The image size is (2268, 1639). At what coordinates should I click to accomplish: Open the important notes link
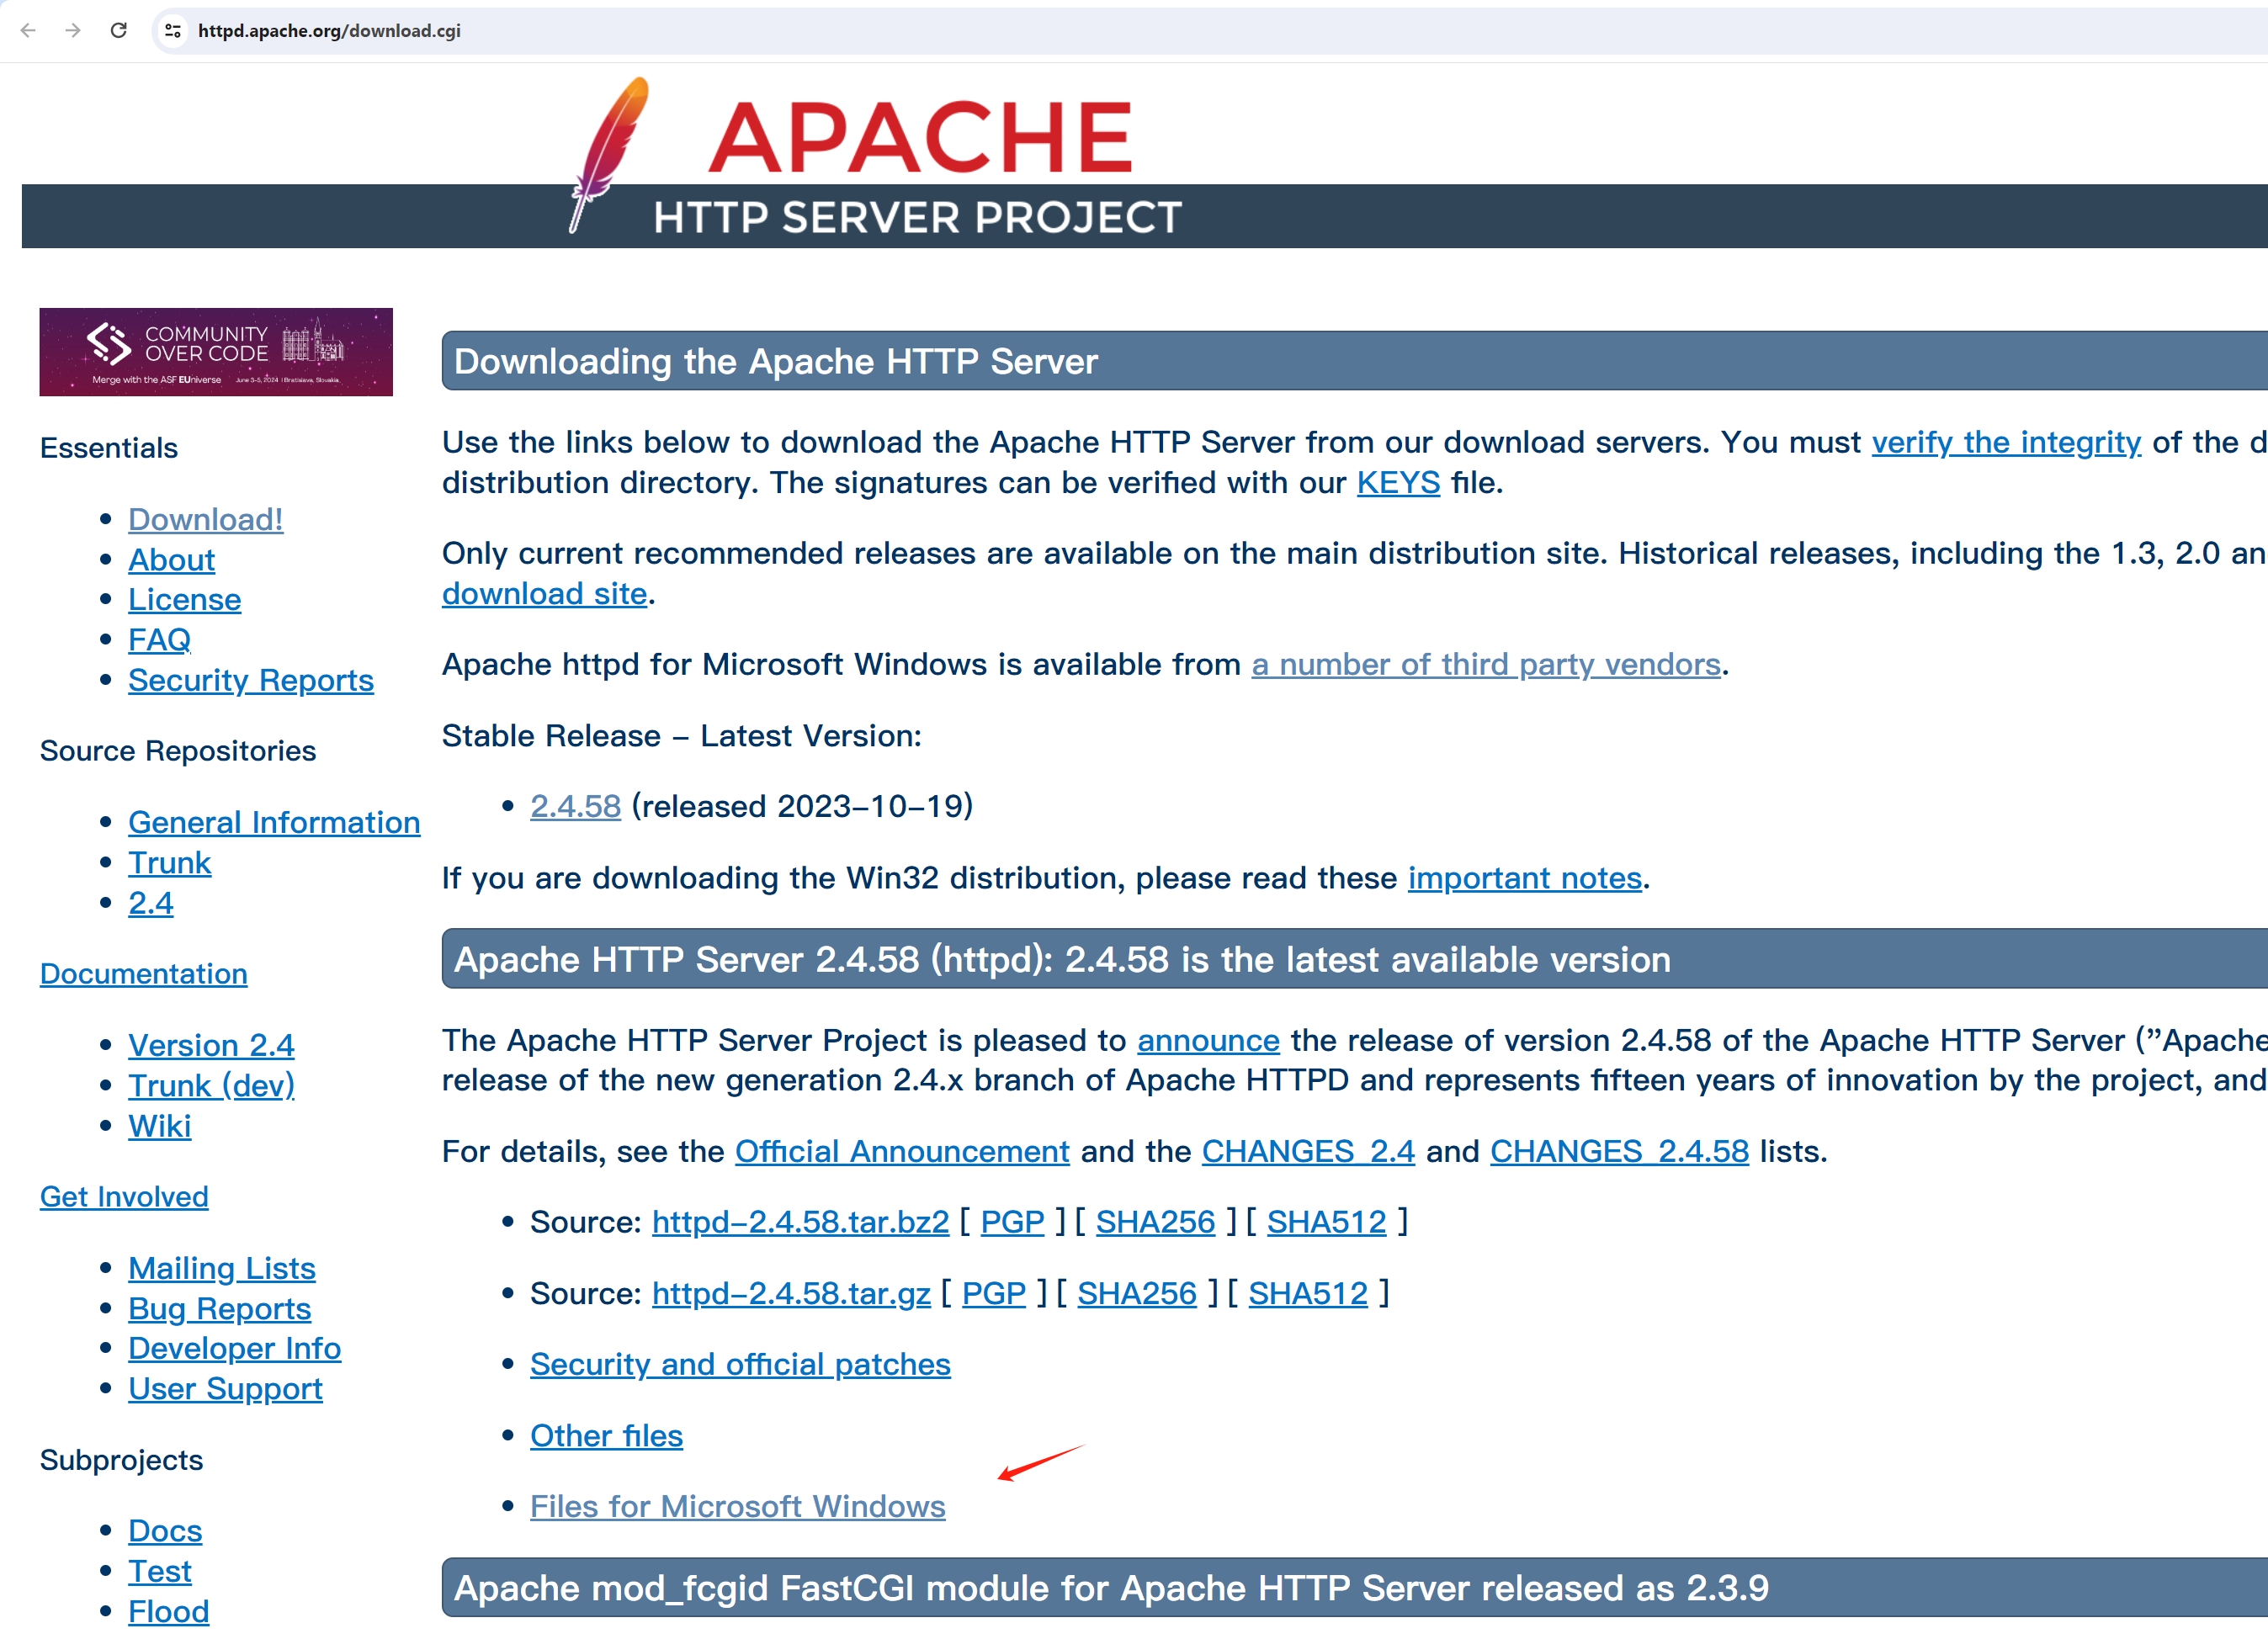(x=1525, y=878)
